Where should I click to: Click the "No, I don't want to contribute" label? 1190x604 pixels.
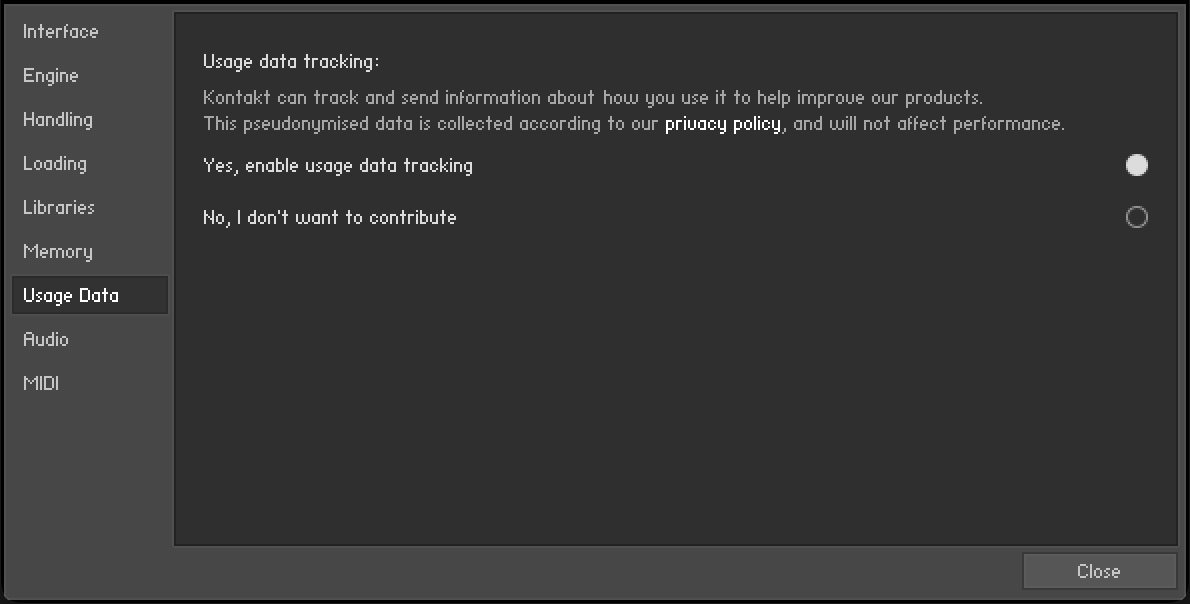(x=330, y=218)
